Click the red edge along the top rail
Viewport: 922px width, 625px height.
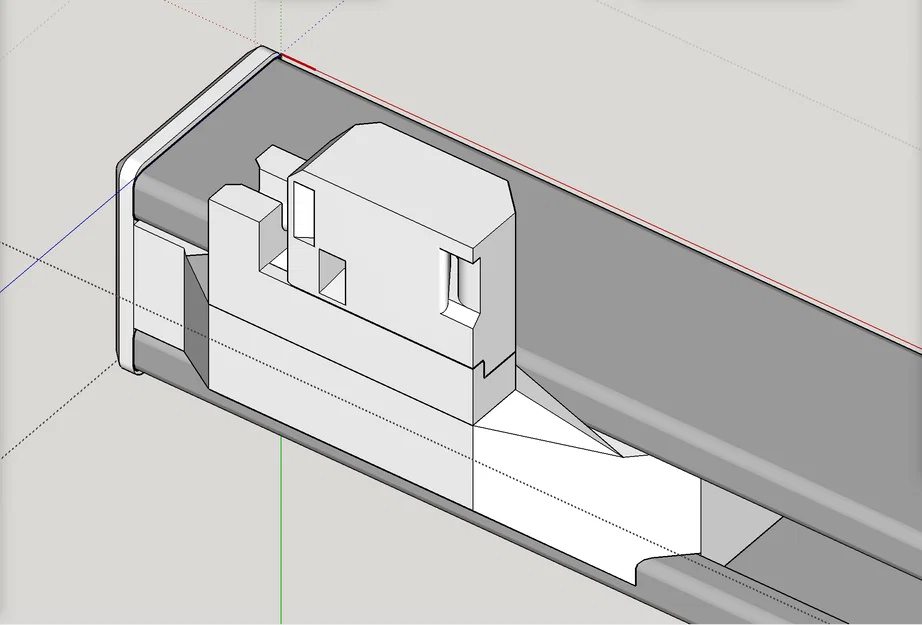point(300,60)
